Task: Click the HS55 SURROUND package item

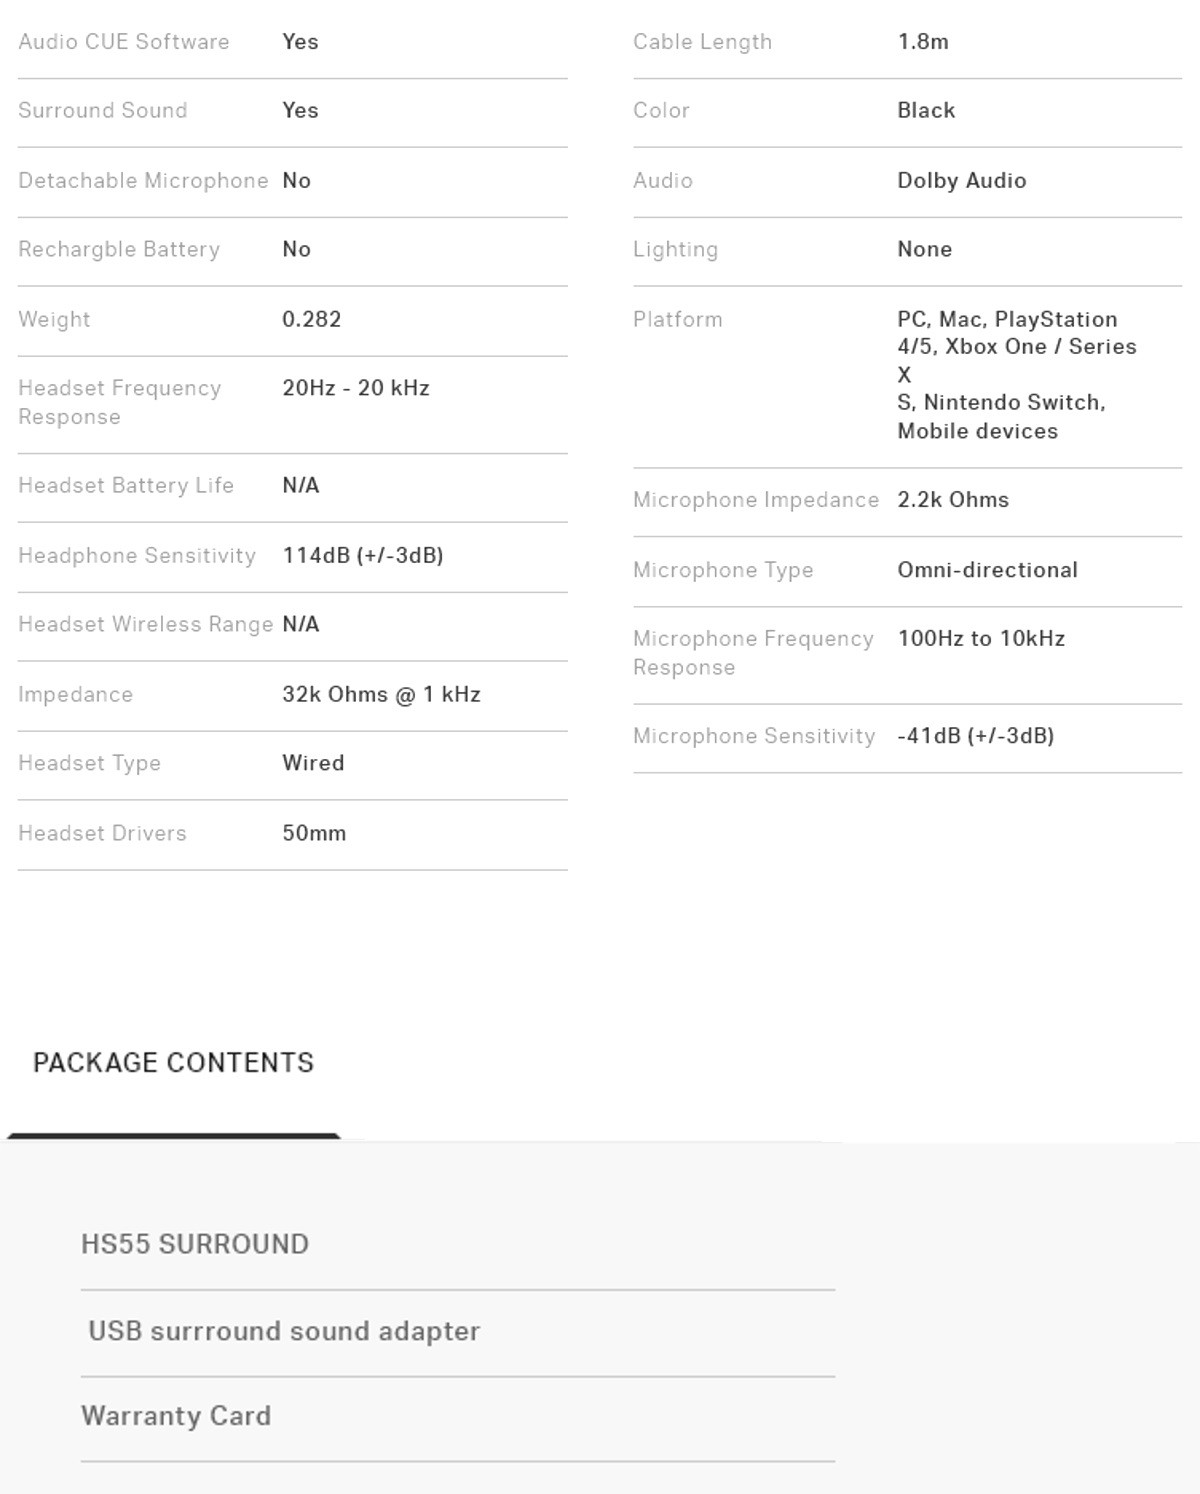Action: pyautogui.click(x=195, y=1244)
